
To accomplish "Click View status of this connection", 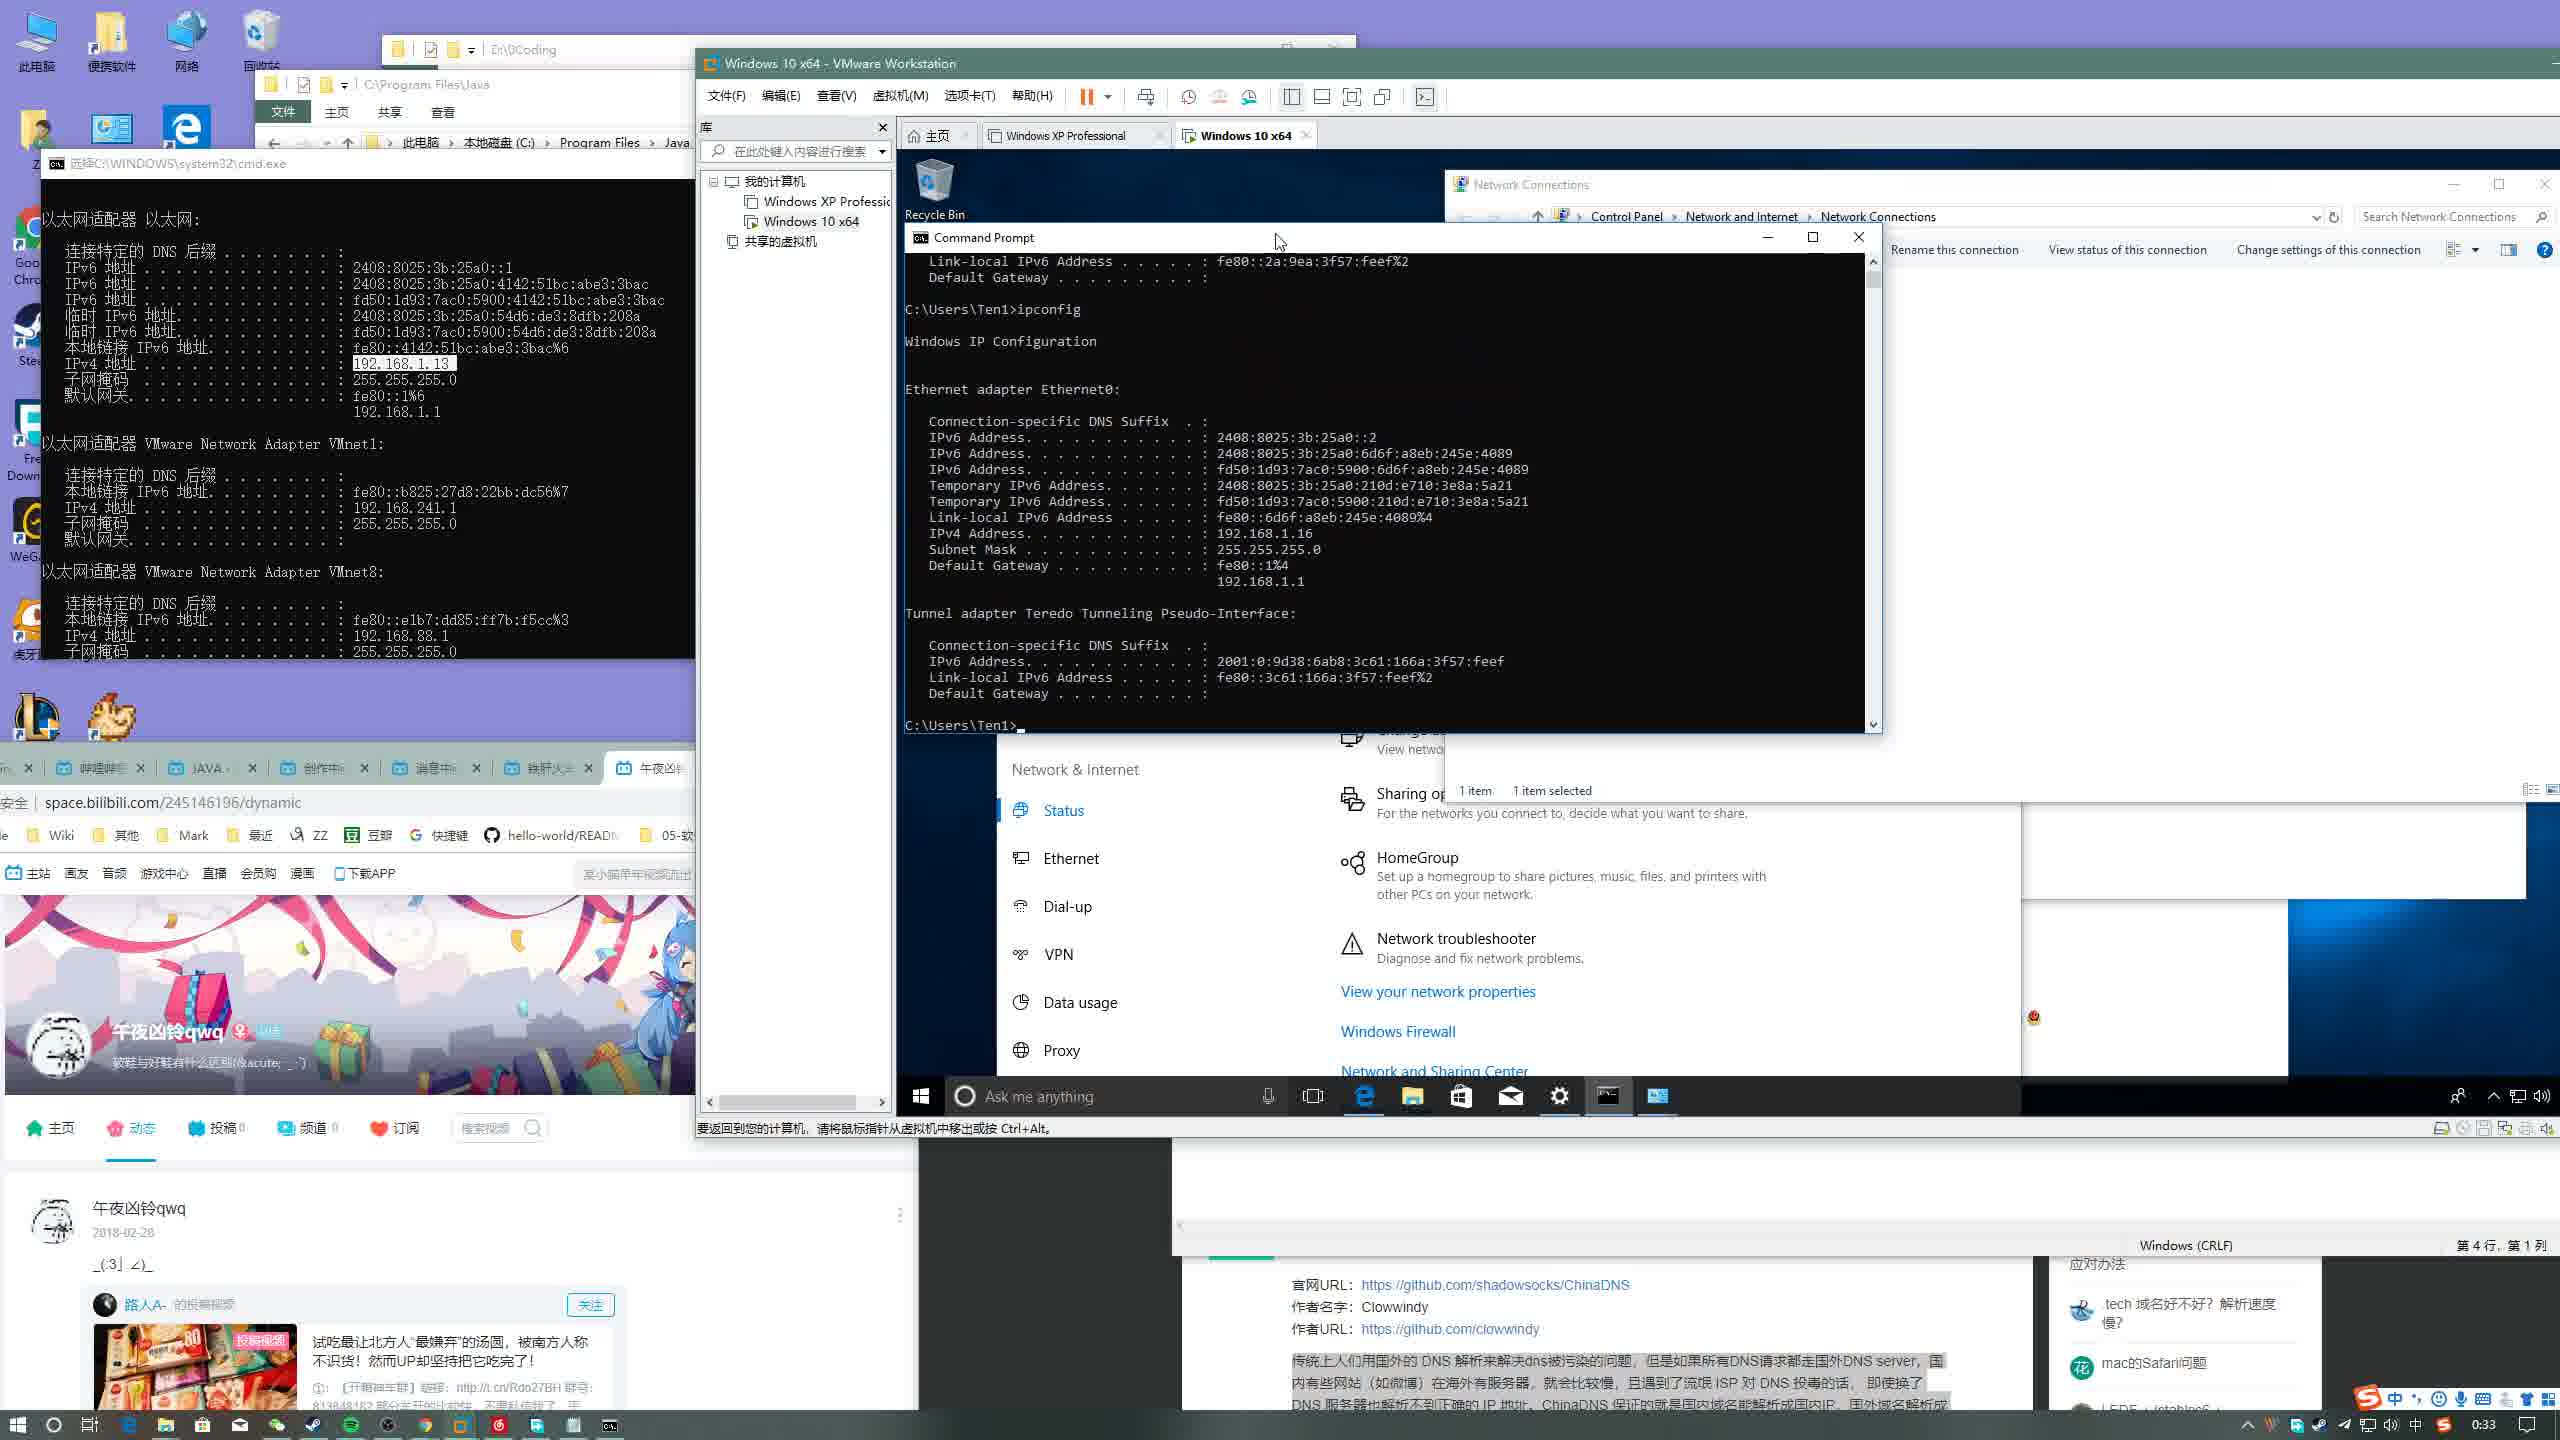I will point(2127,250).
